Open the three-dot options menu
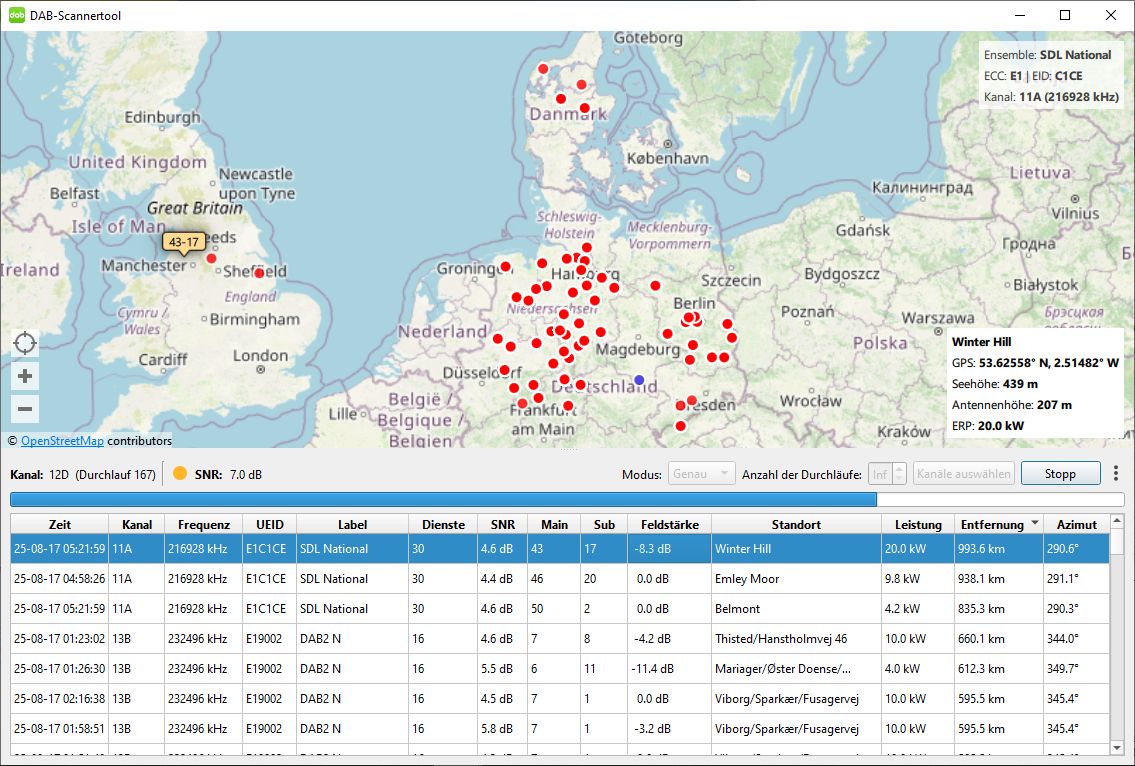The width and height of the screenshot is (1135, 766). click(1116, 473)
